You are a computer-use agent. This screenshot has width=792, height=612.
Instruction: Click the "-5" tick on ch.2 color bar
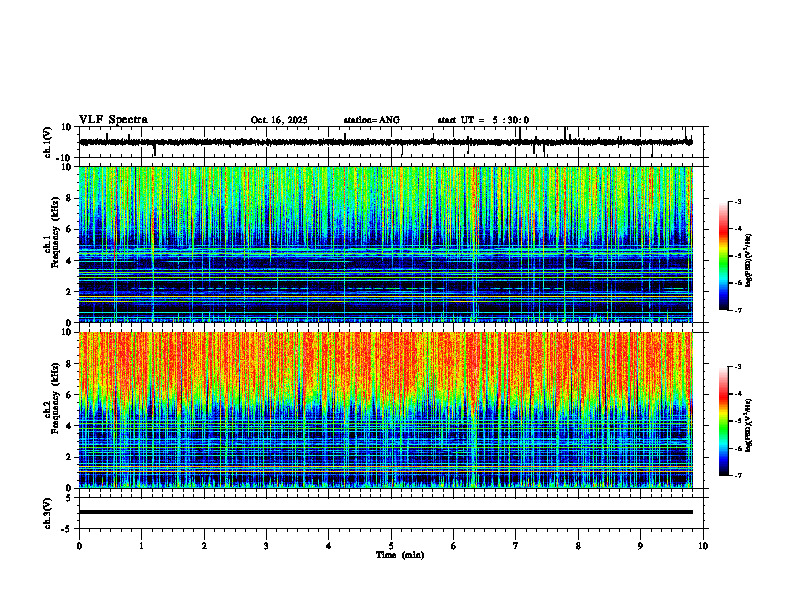pos(737,421)
